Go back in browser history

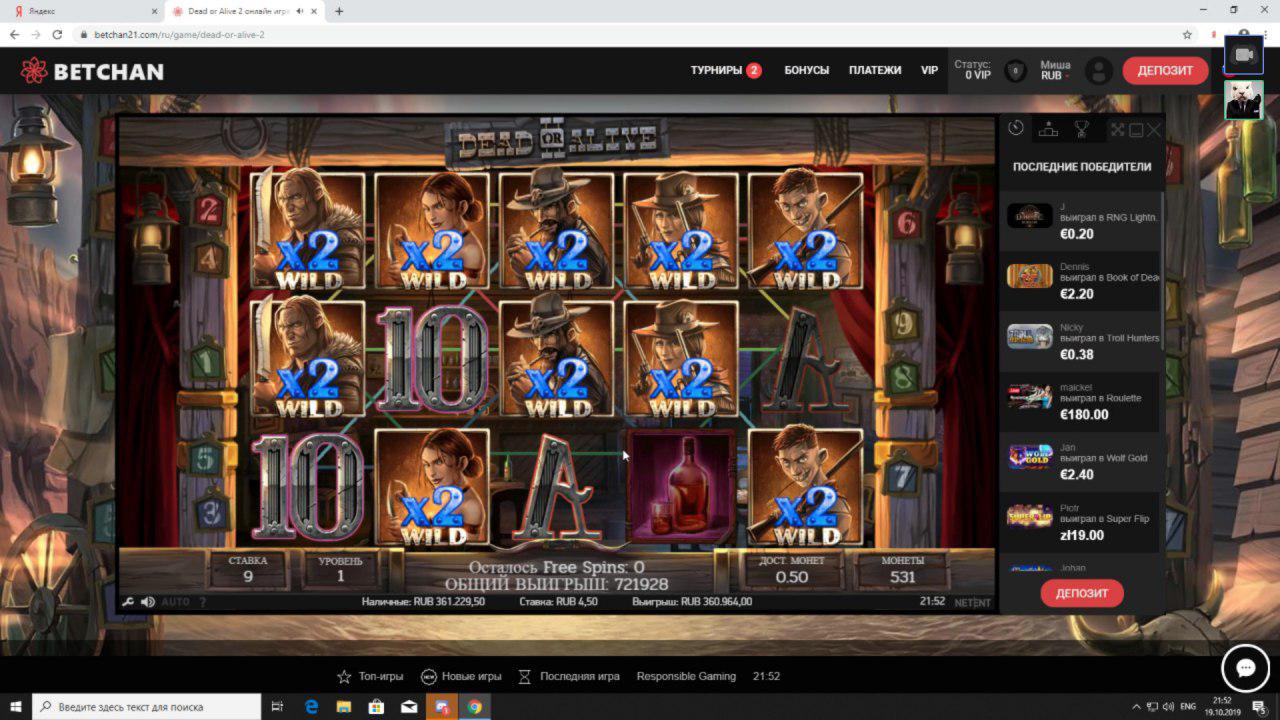coord(14,34)
